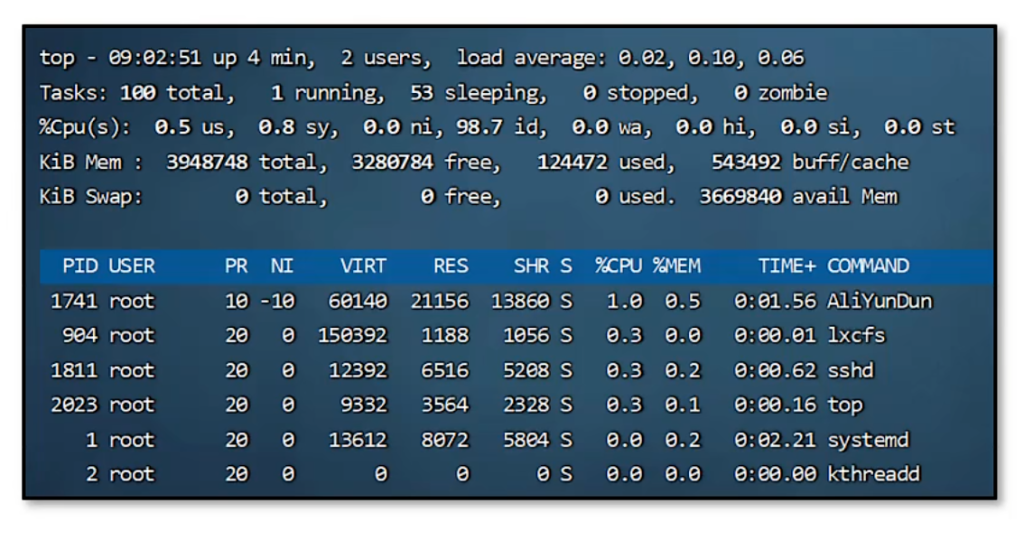The image size is (1024, 550).
Task: Click the Tasks 100 total count
Action: pyautogui.click(x=138, y=93)
